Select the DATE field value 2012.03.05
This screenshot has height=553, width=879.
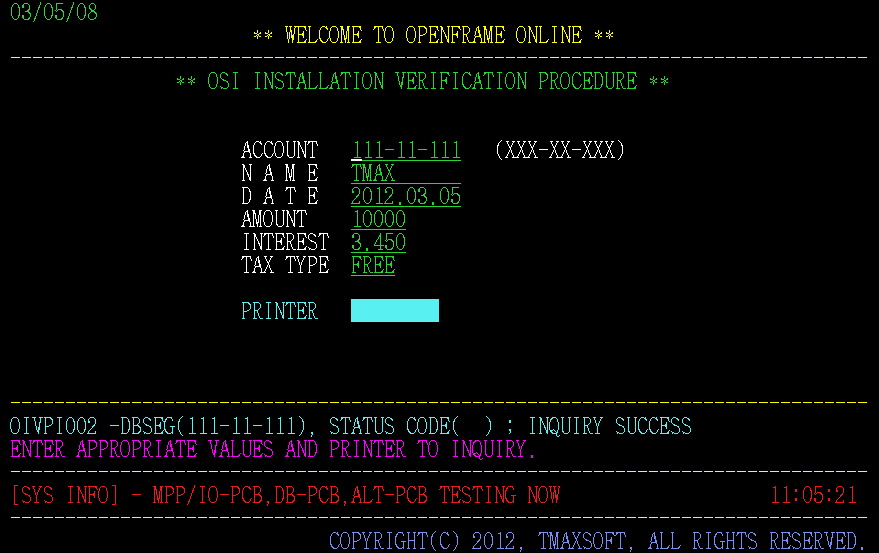406,197
